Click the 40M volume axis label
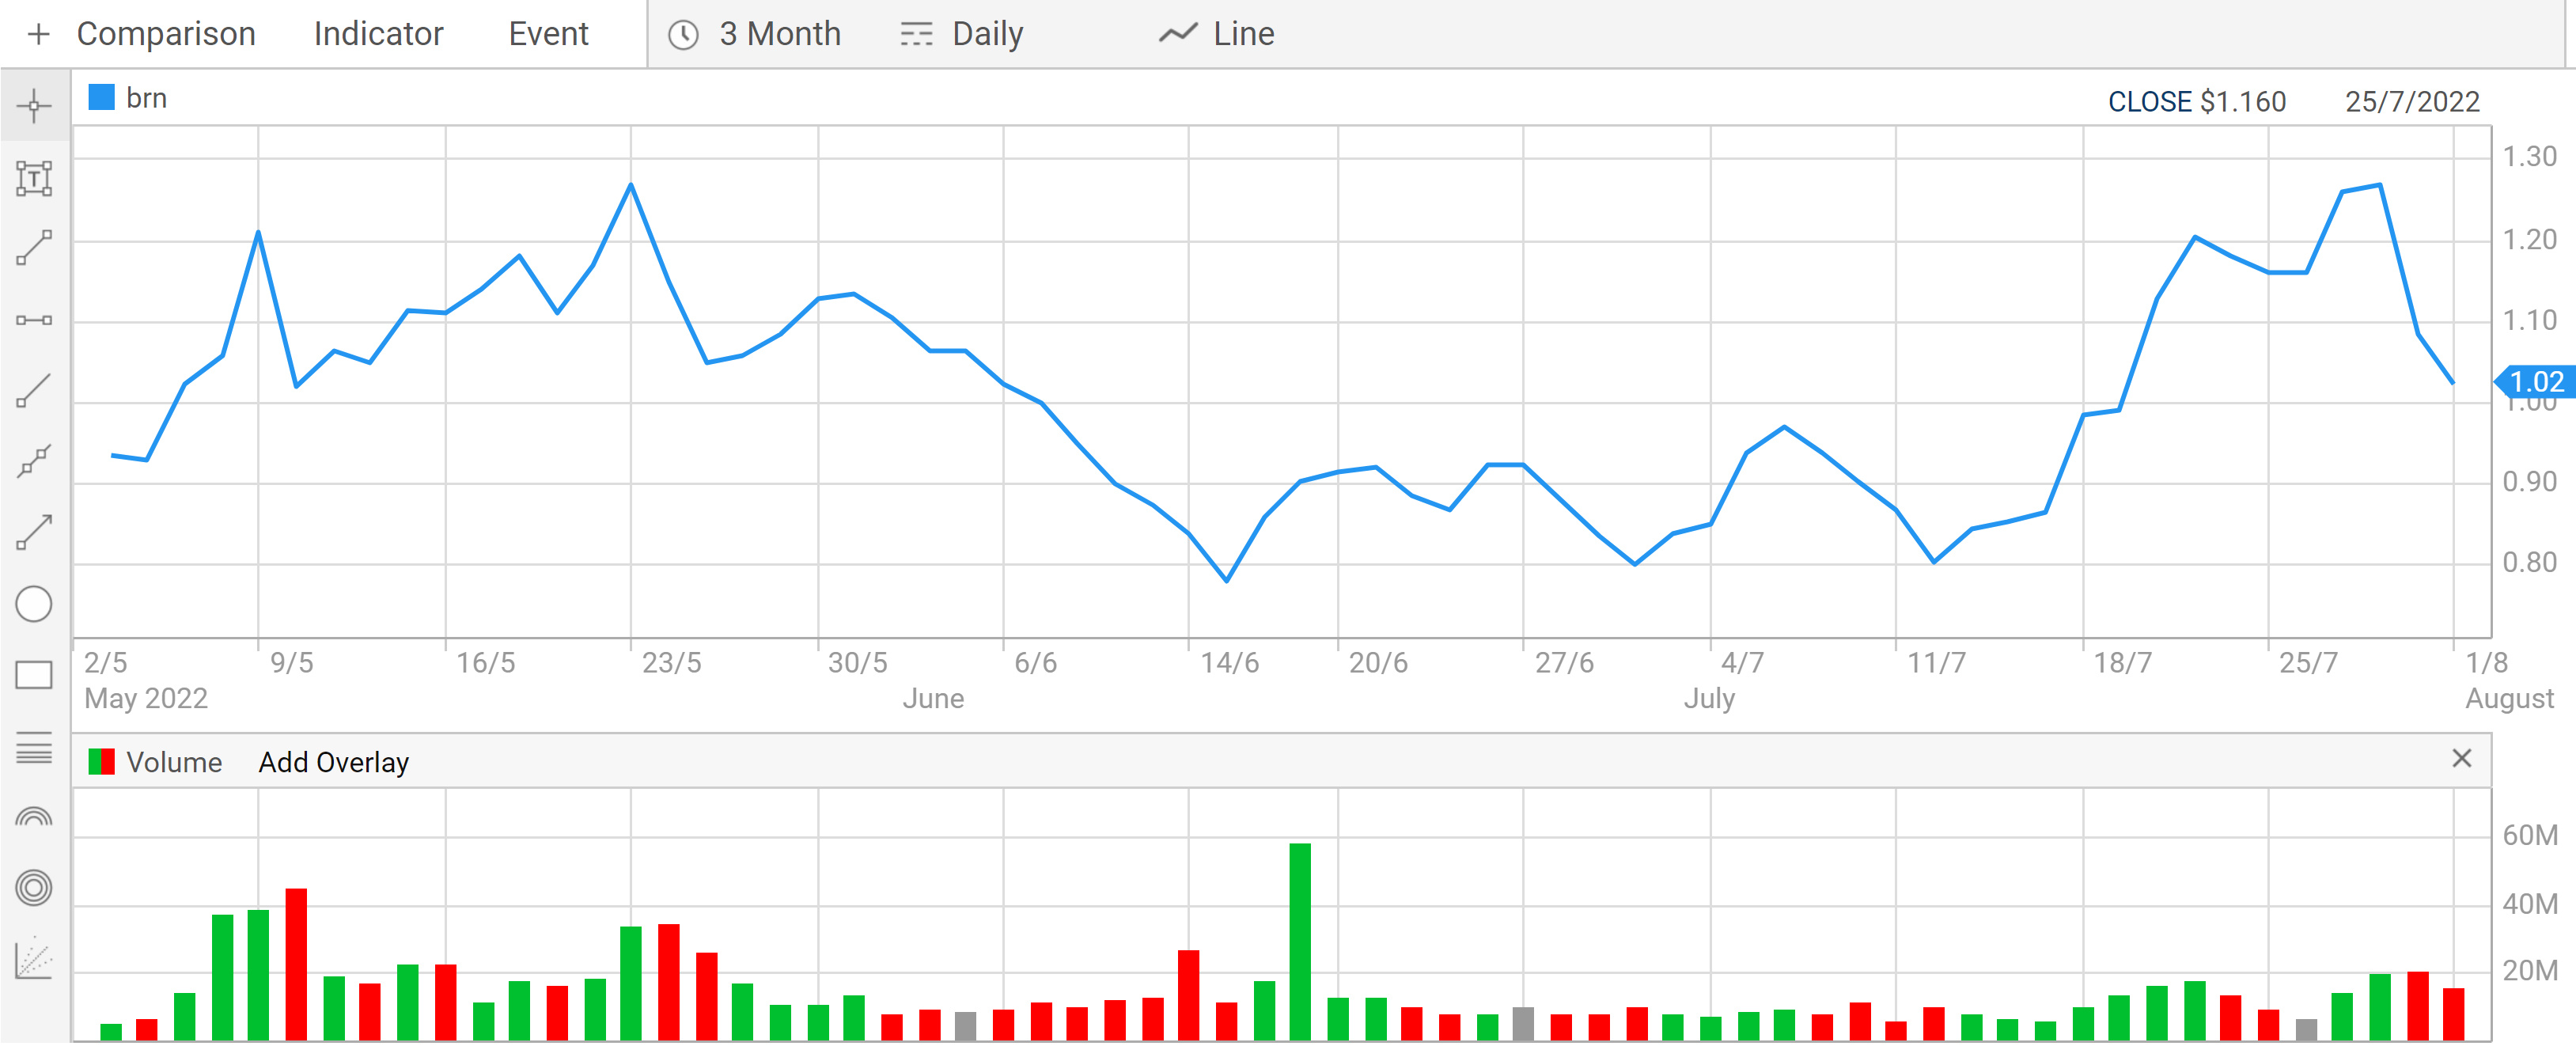The image size is (2576, 1046). [x=2530, y=904]
